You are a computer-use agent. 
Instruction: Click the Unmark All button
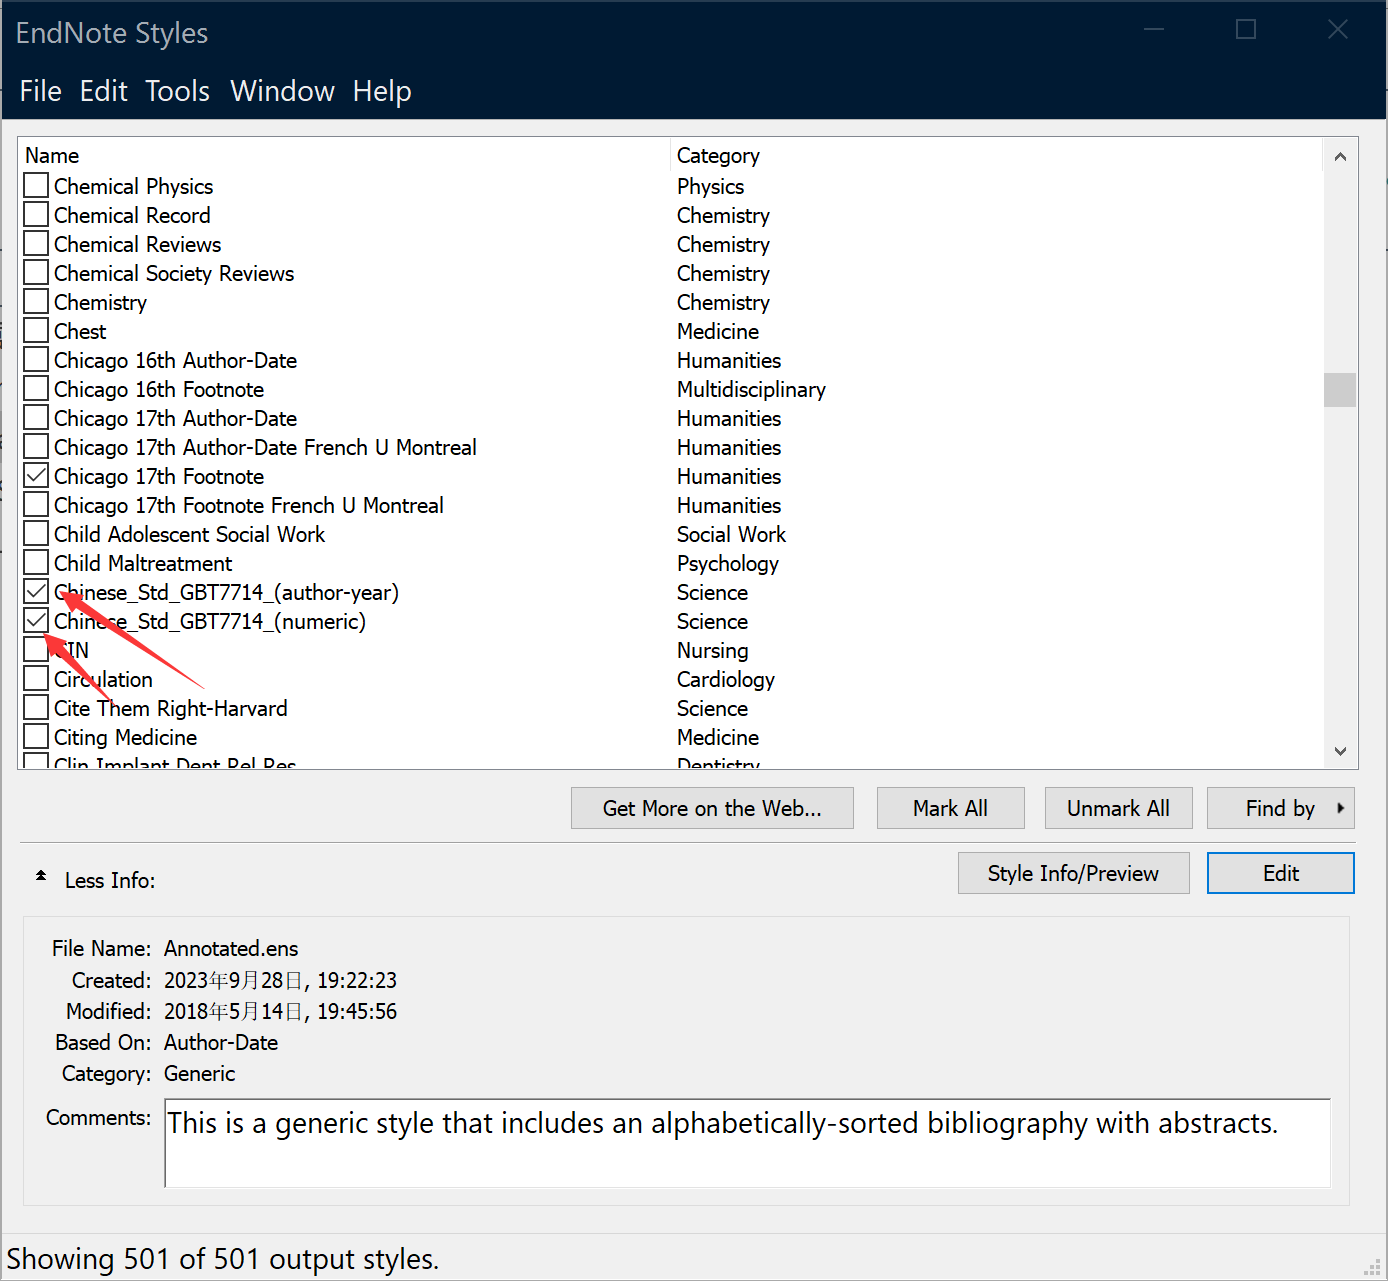click(1118, 808)
